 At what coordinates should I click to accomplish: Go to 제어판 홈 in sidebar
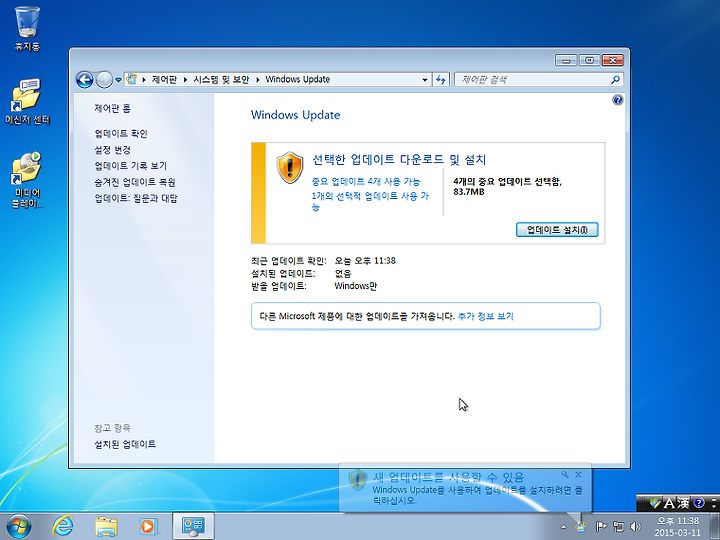pyautogui.click(x=112, y=108)
